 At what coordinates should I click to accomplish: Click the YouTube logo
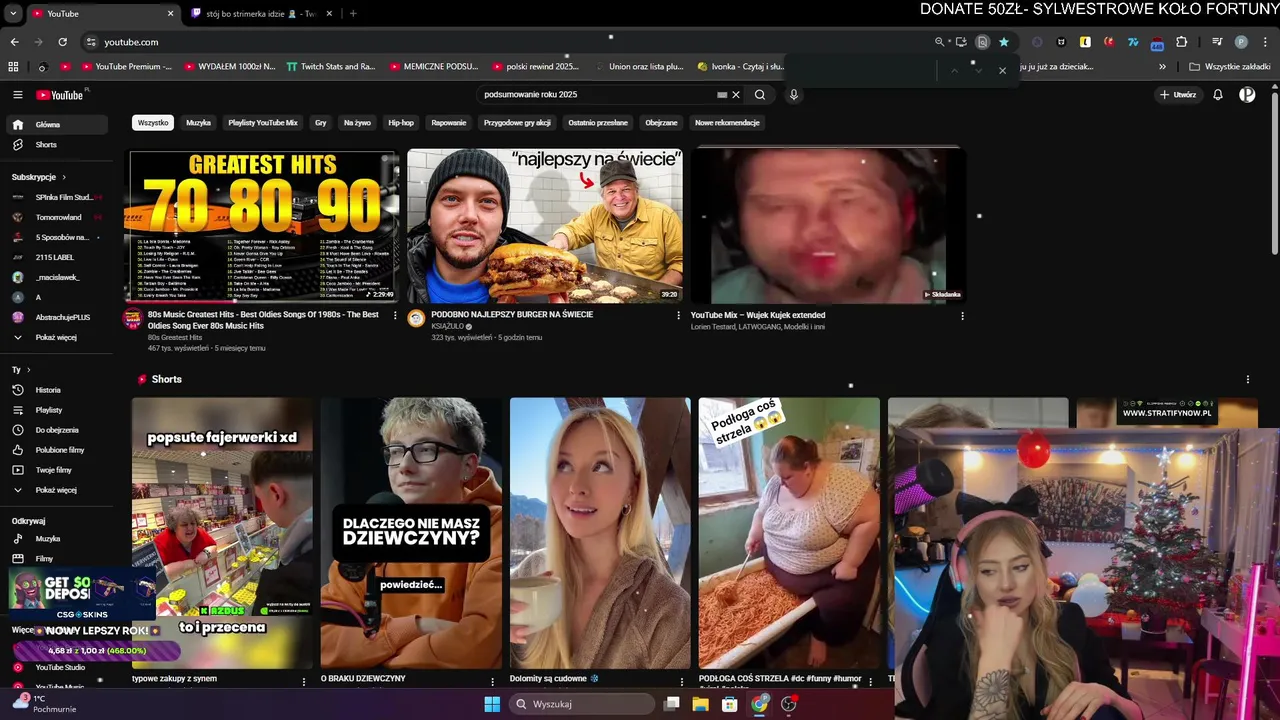pos(60,95)
